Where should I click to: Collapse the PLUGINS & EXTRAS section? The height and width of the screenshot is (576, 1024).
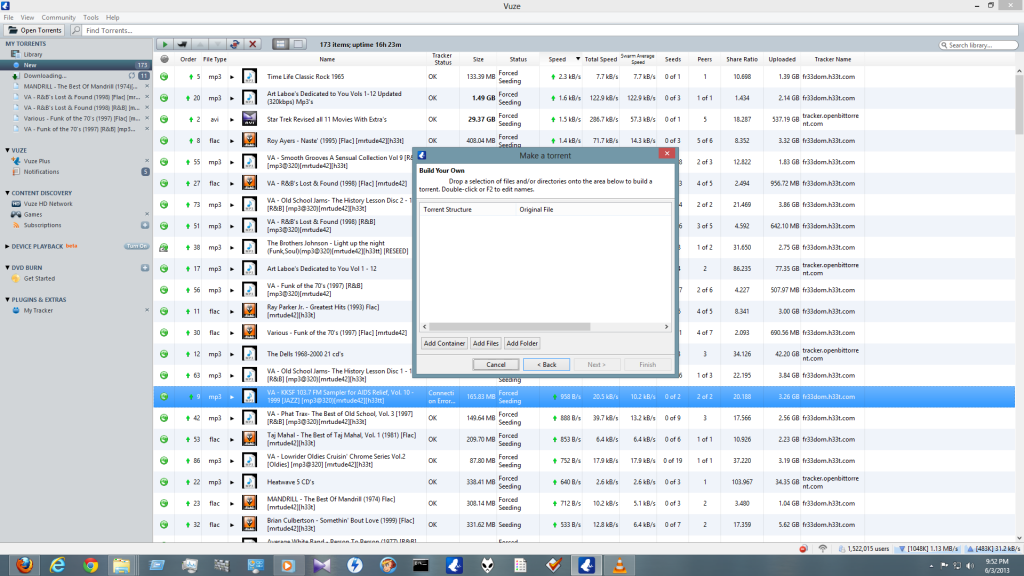(x=7, y=300)
